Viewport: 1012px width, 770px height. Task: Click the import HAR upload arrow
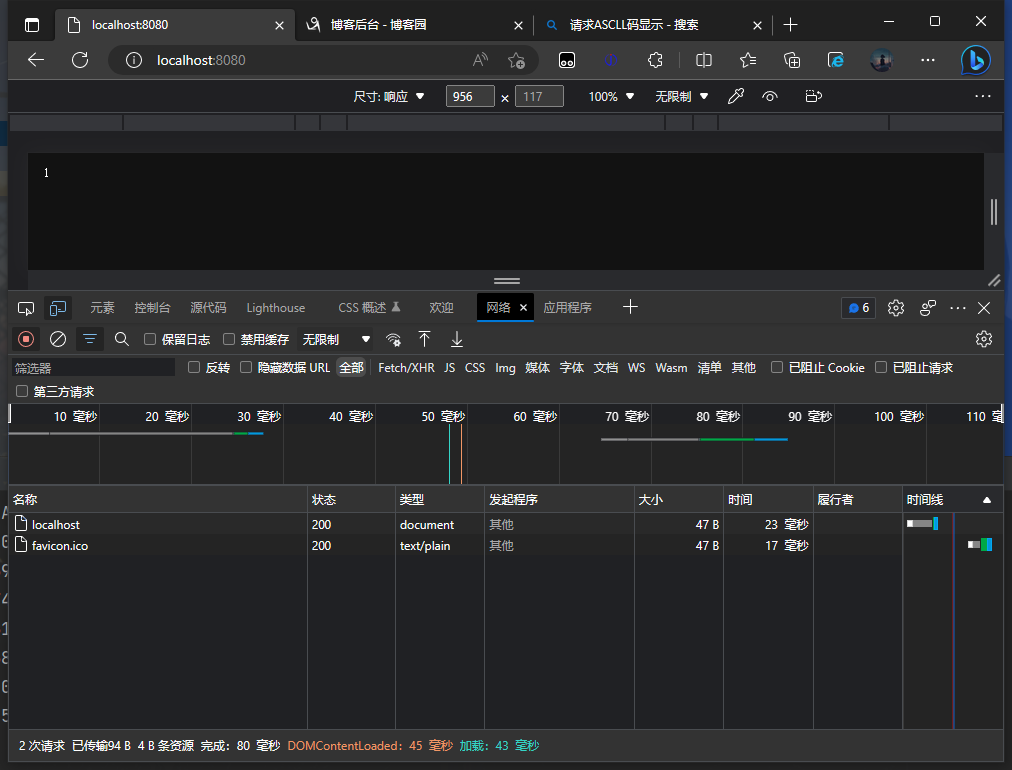point(425,339)
